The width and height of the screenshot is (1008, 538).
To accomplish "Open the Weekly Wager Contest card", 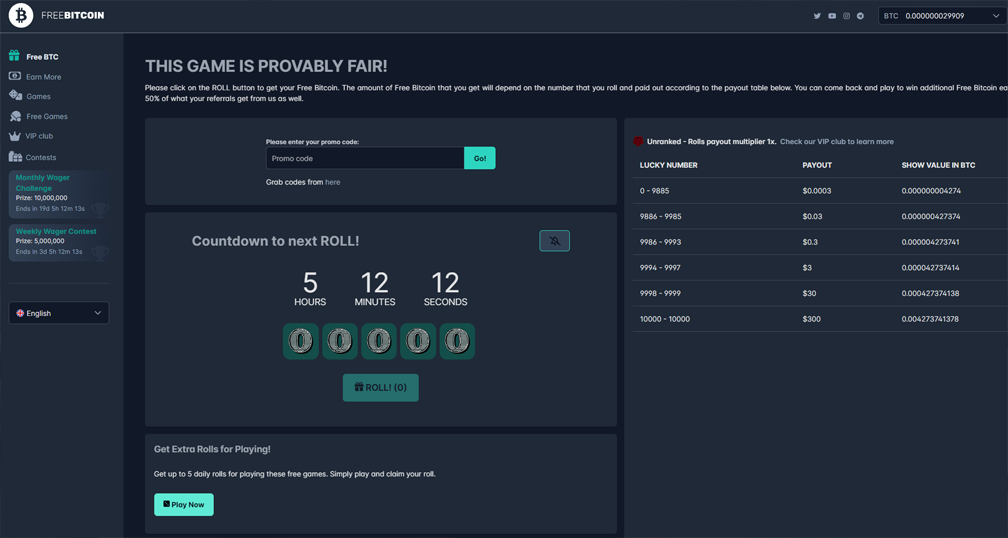I will click(x=59, y=242).
